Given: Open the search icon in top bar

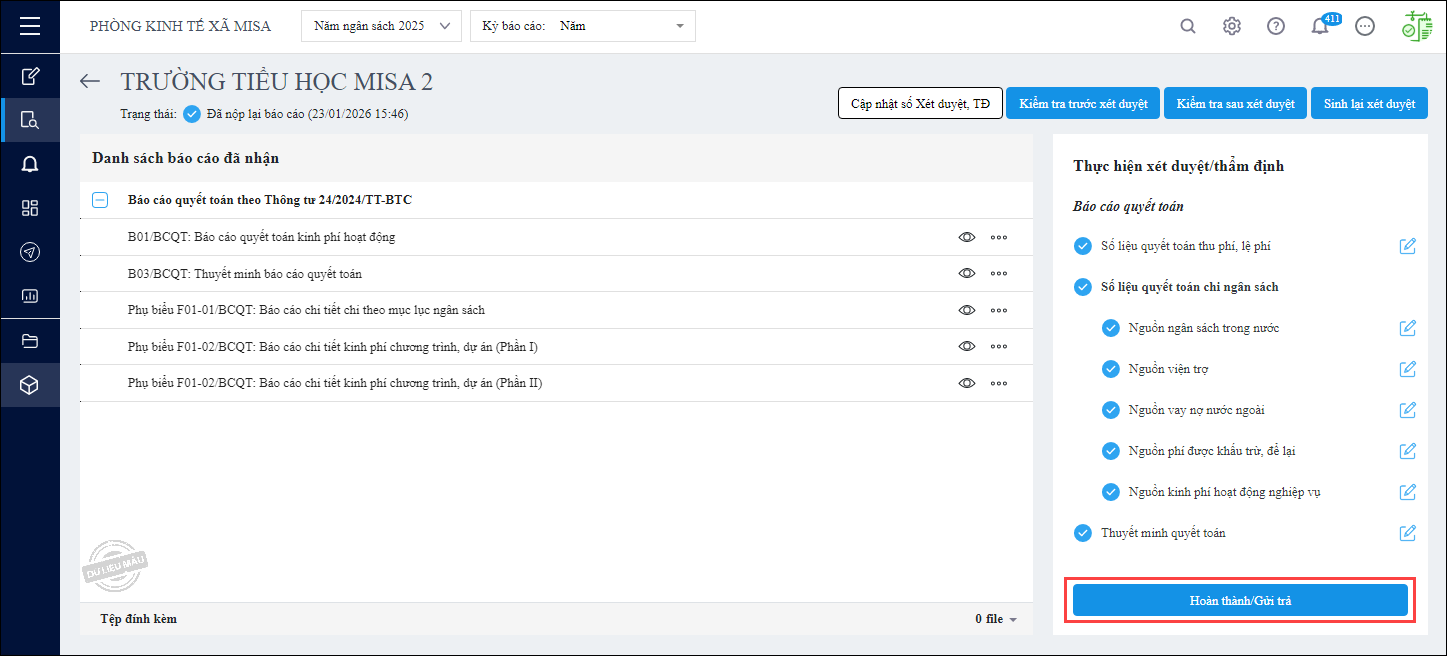Looking at the screenshot, I should tap(1188, 27).
